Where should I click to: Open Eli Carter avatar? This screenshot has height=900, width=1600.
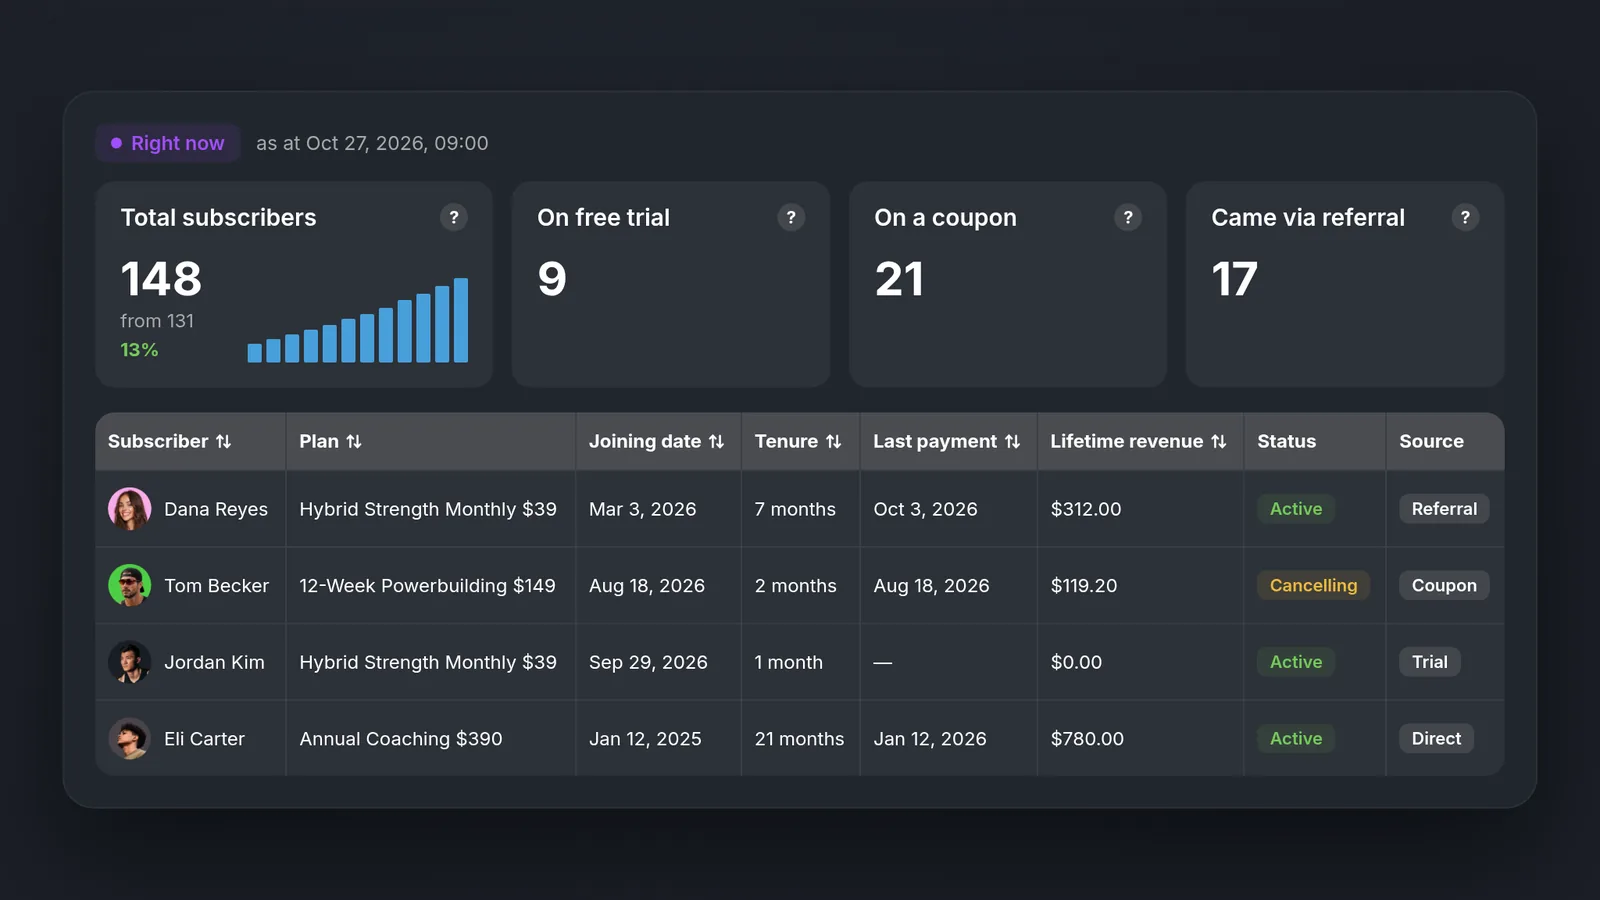click(130, 738)
